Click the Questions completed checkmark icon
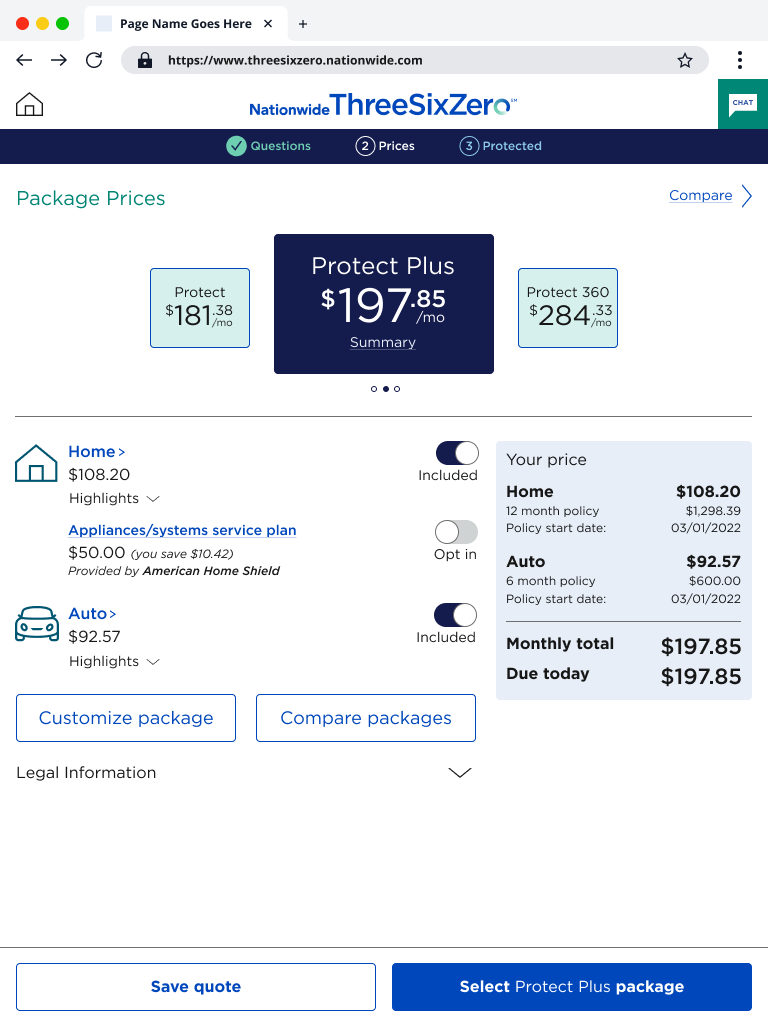 [x=236, y=146]
